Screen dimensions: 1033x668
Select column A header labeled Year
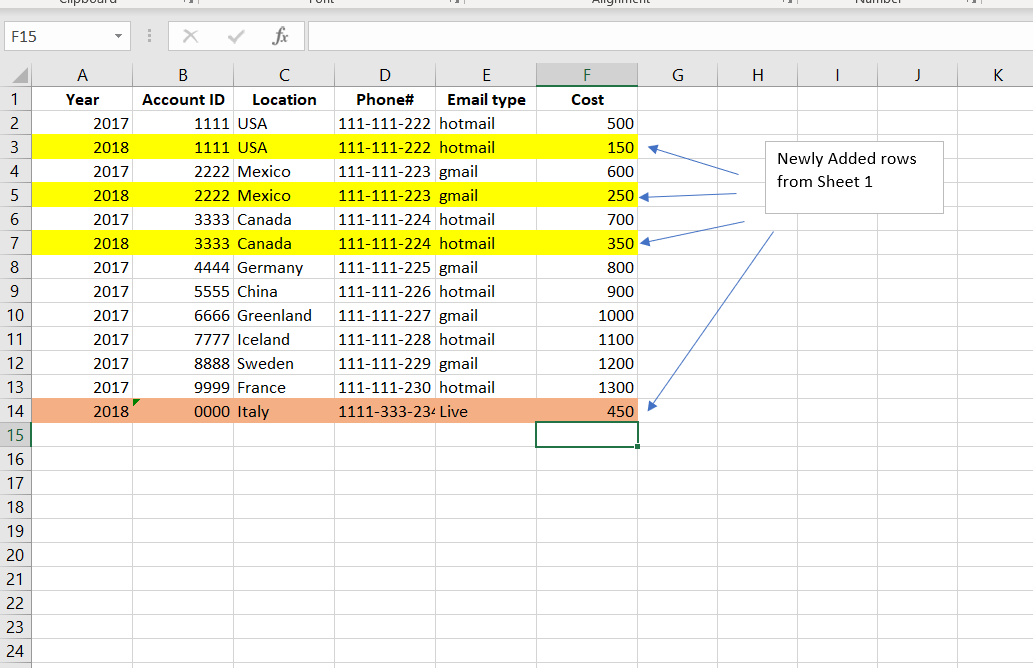pyautogui.click(x=82, y=75)
